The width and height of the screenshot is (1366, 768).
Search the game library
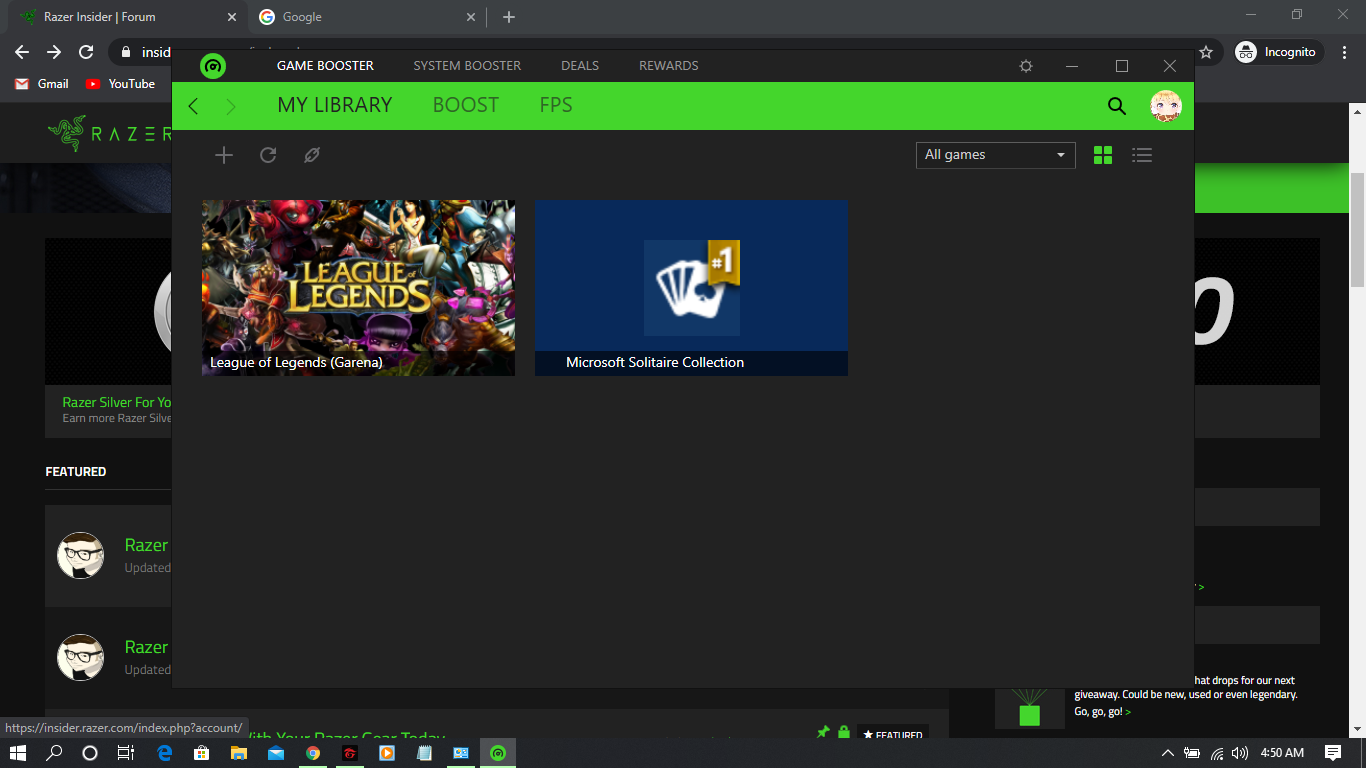(1117, 106)
